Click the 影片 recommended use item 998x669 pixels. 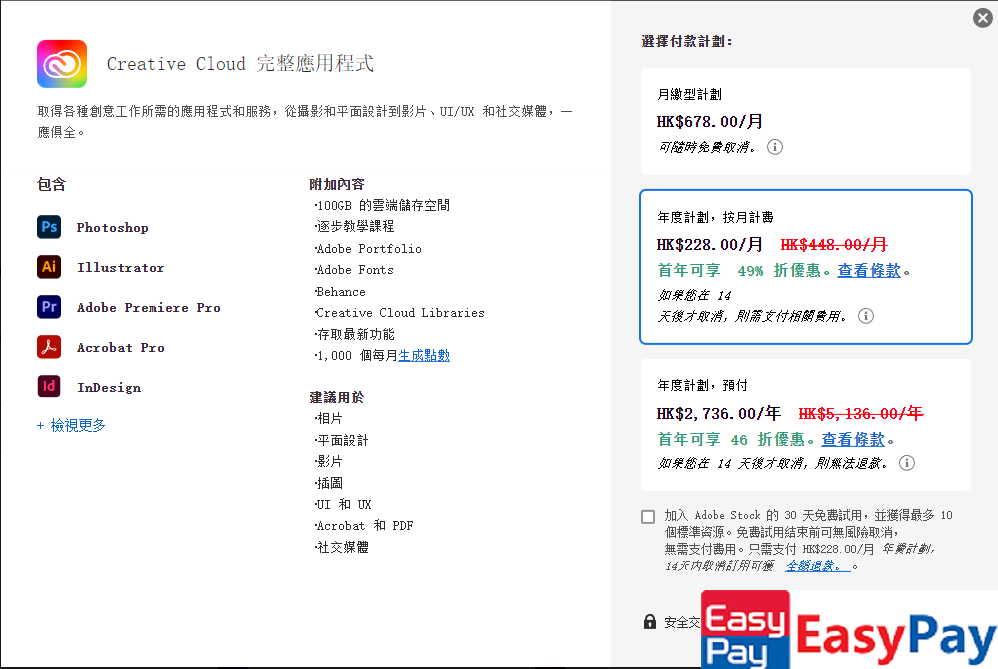(x=329, y=461)
